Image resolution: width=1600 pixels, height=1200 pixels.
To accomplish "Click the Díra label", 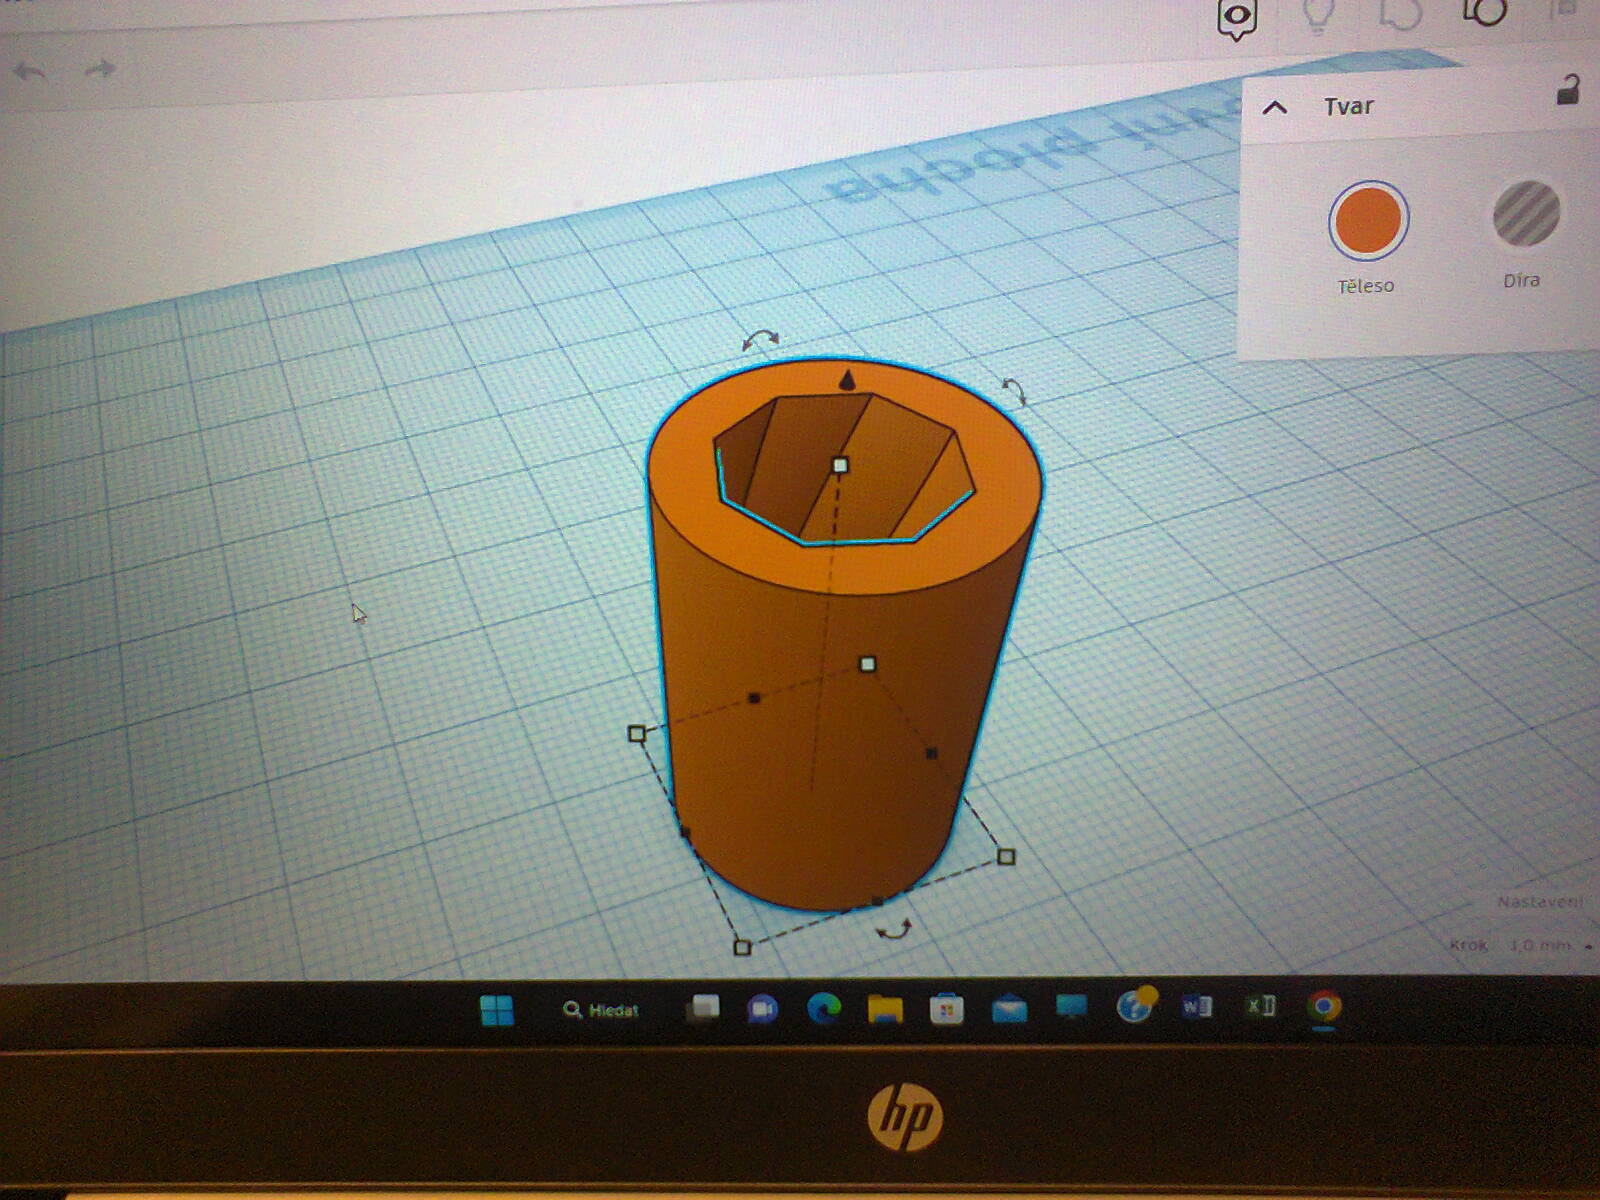I will coord(1521,281).
